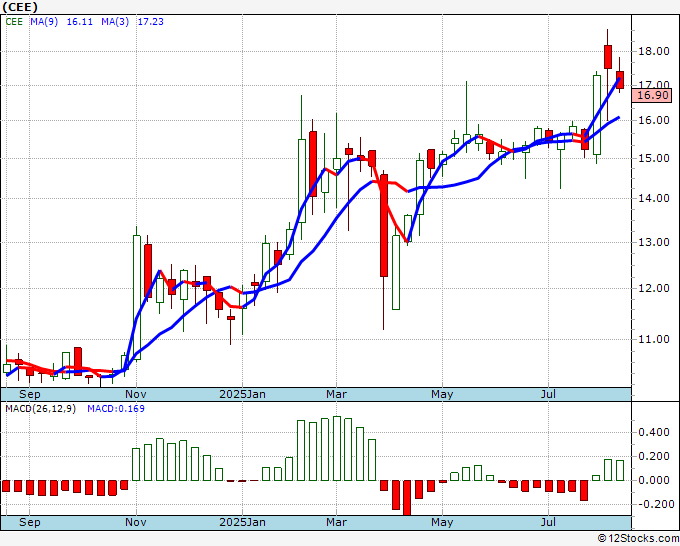Click the 14.00 price axis label
The height and width of the screenshot is (546, 680).
point(654,198)
